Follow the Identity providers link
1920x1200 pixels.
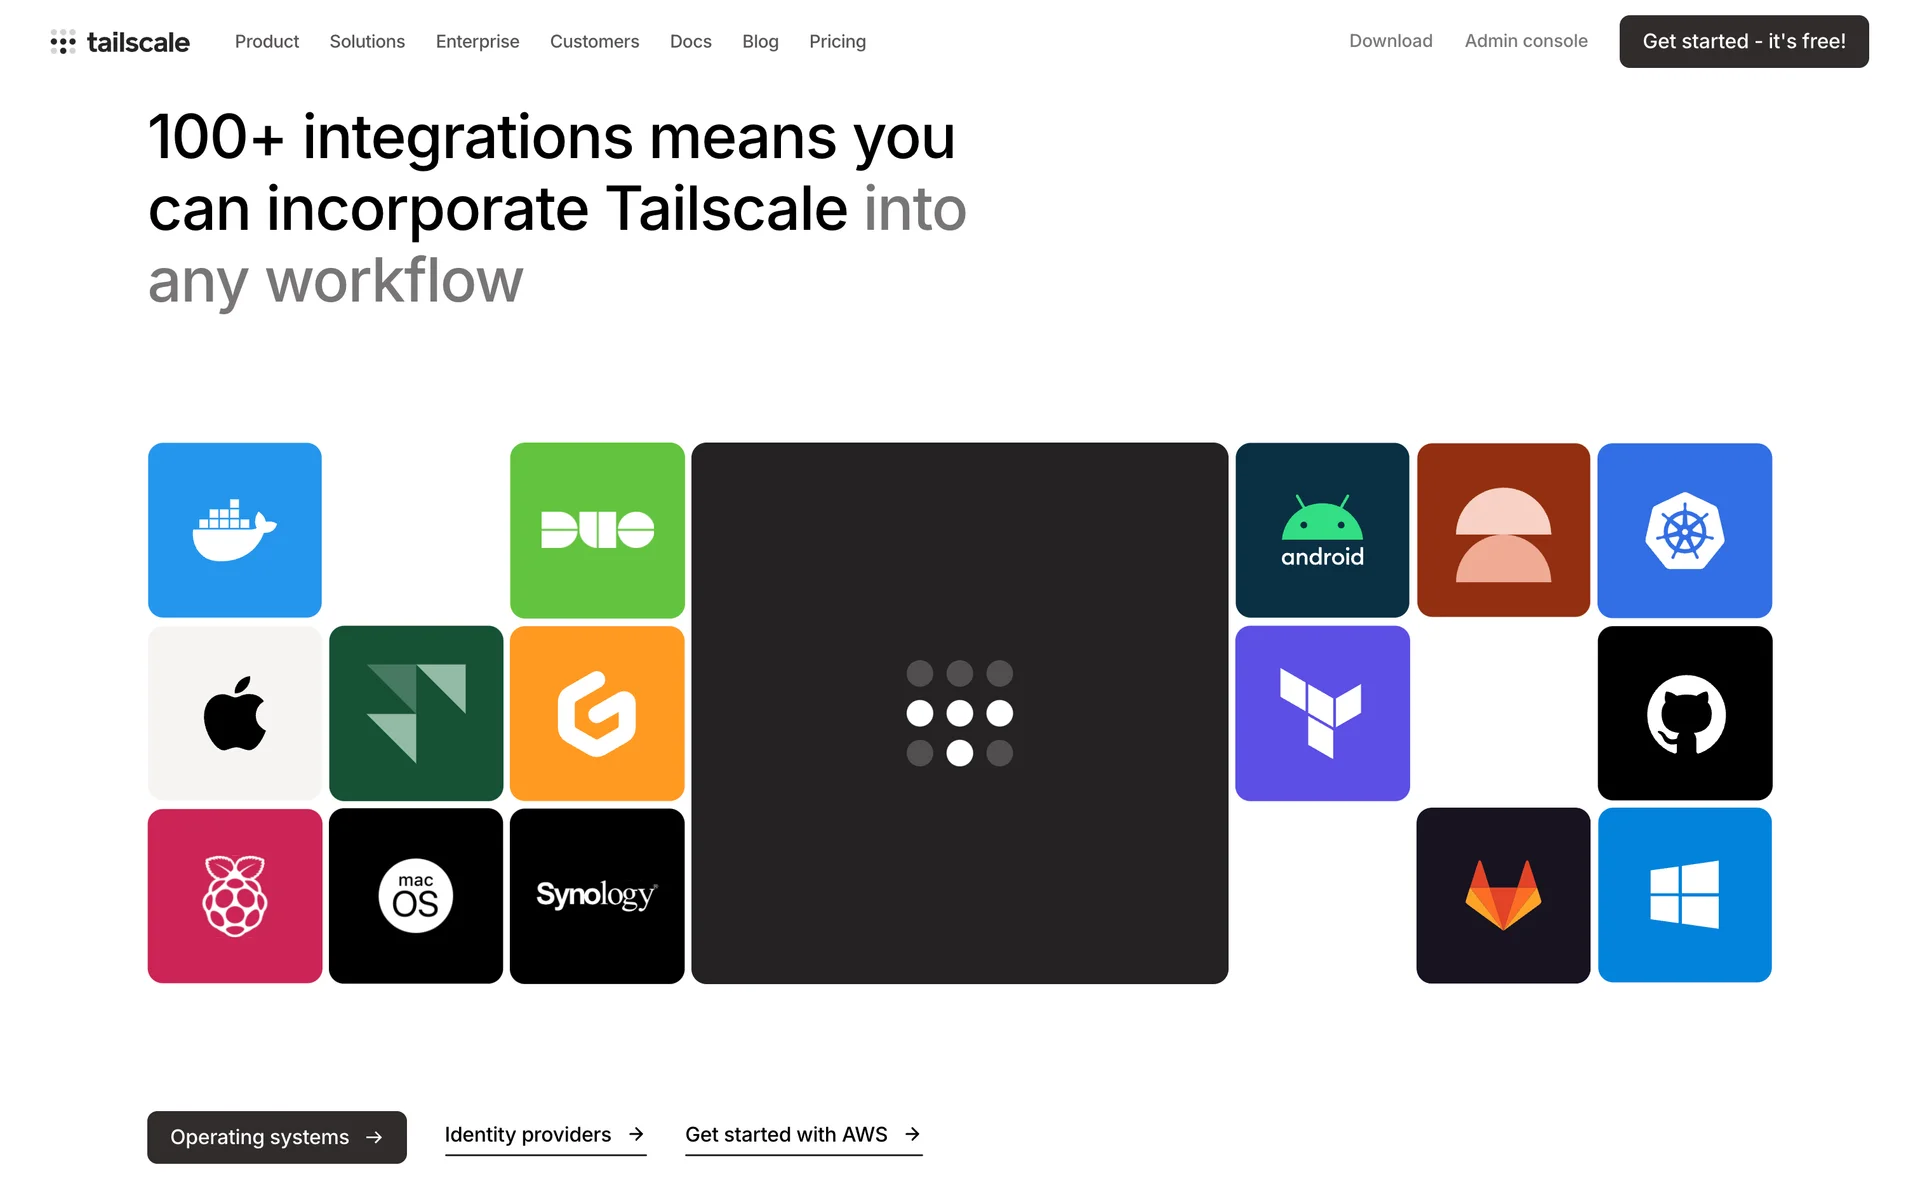coord(545,1135)
